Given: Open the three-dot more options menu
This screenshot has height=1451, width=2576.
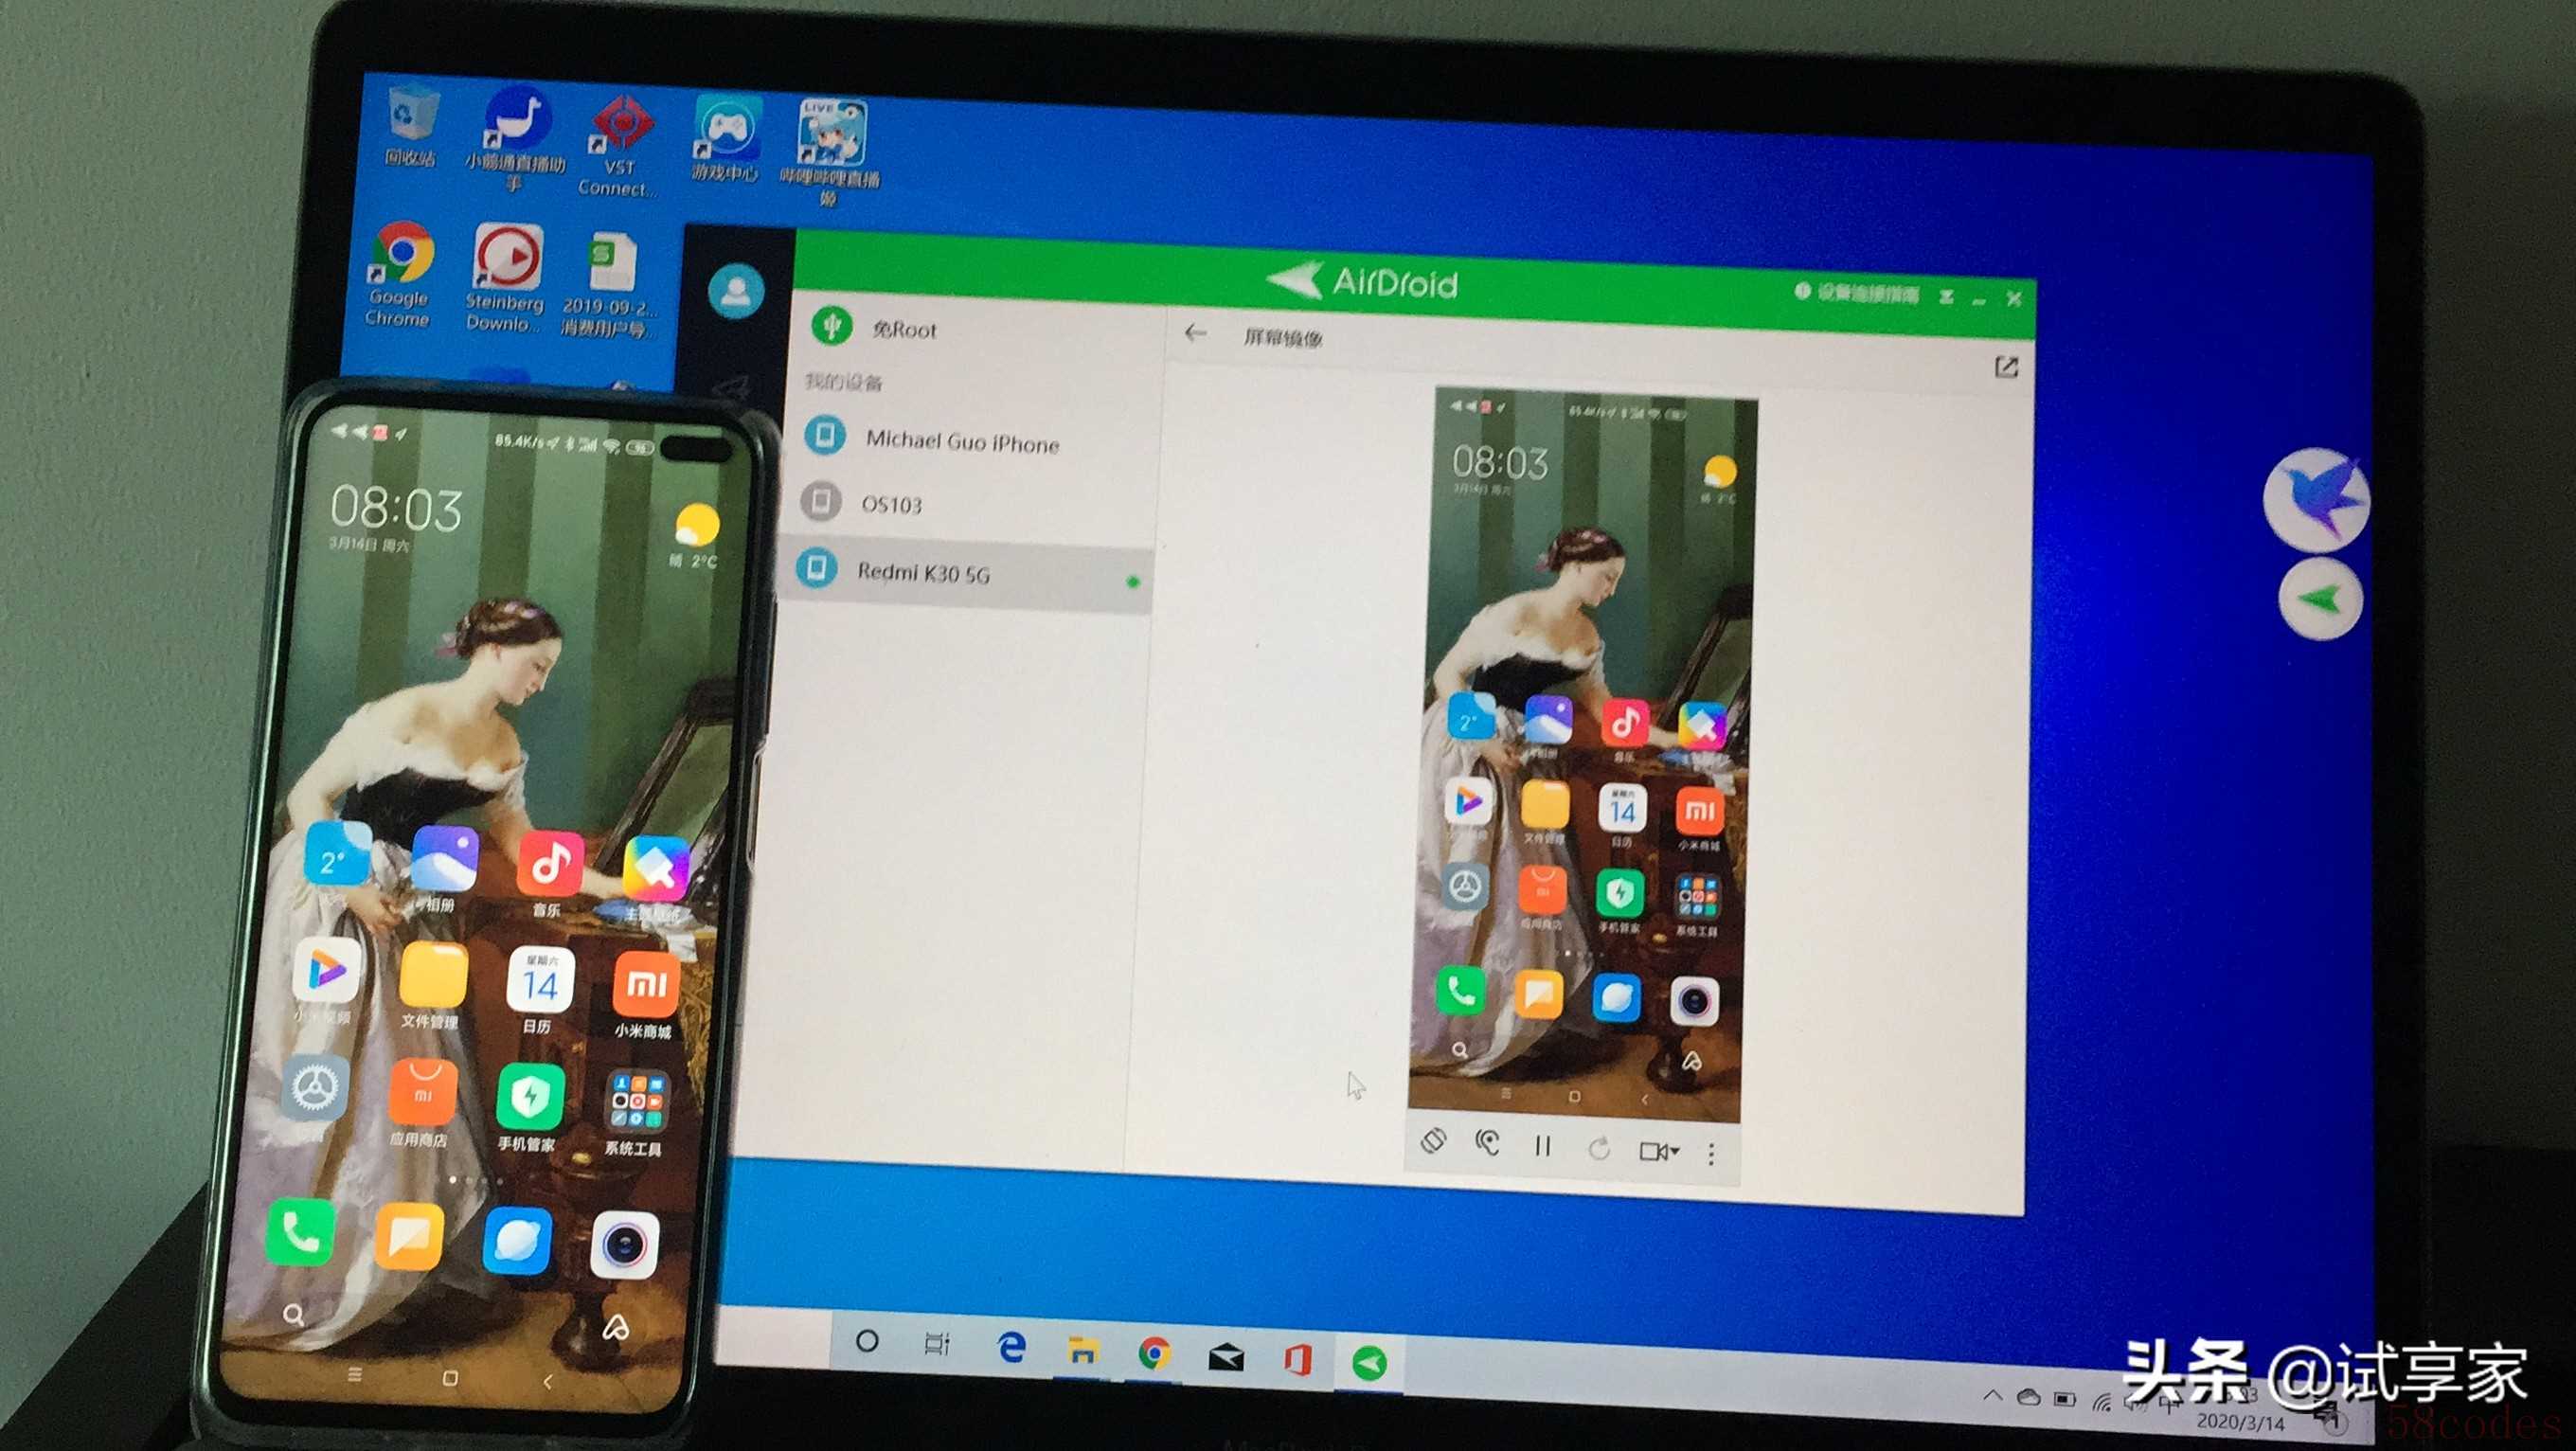Looking at the screenshot, I should pyautogui.click(x=1711, y=1155).
